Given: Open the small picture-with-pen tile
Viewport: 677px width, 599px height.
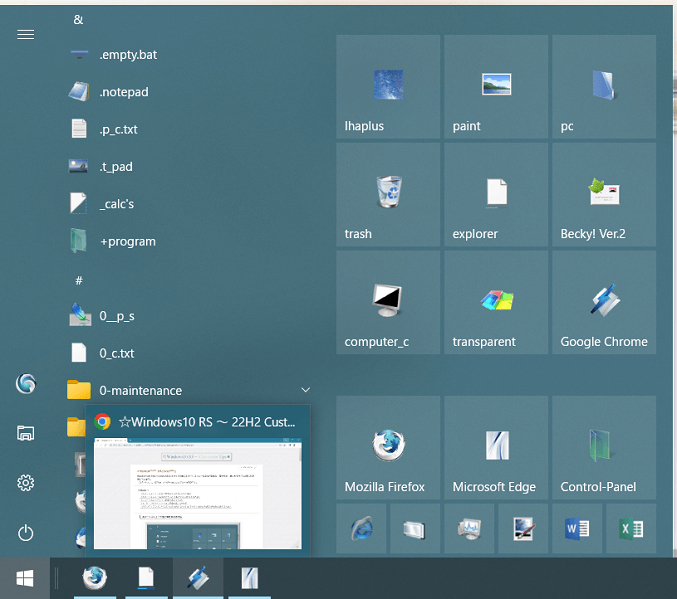Looking at the screenshot, I should tap(523, 529).
